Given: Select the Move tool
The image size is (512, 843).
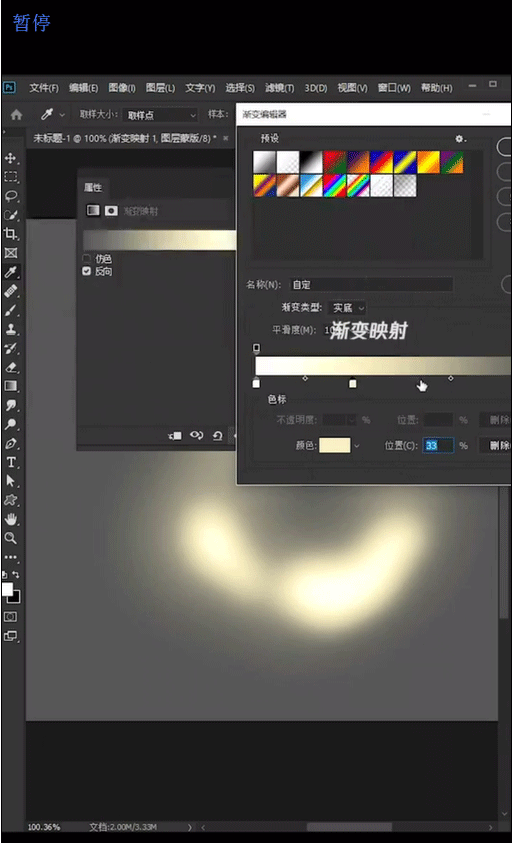Looking at the screenshot, I should coord(10,158).
